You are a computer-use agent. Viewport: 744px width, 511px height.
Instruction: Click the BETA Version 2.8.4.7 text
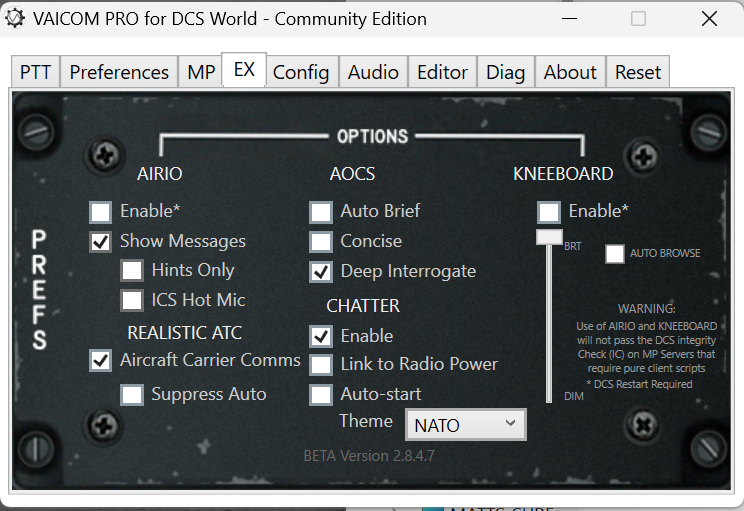point(369,456)
